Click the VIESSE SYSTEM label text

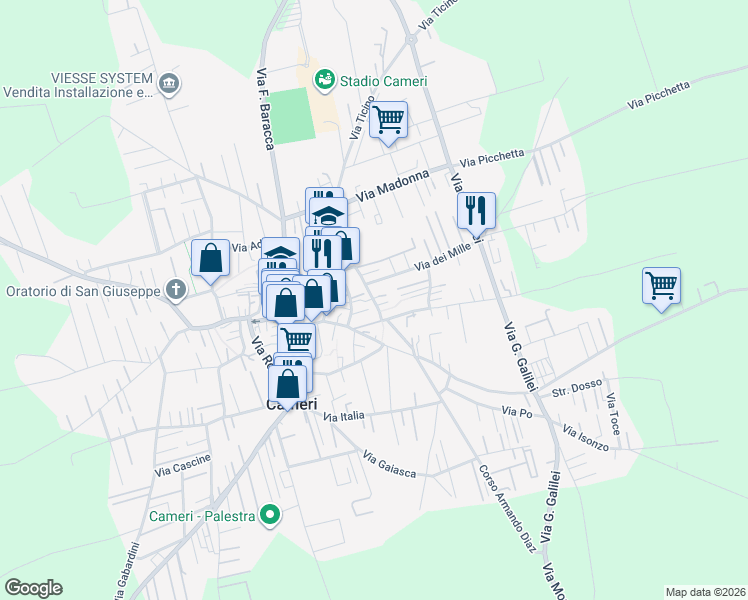coord(78,85)
